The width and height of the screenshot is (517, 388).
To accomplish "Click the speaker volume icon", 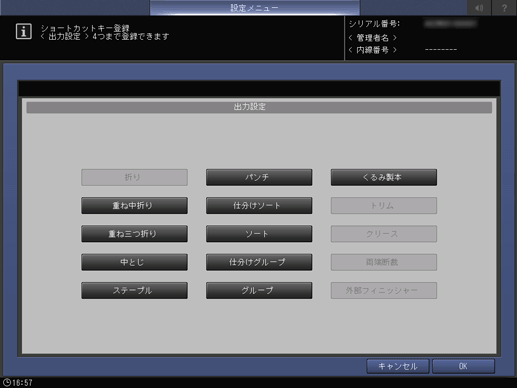I will click(479, 8).
